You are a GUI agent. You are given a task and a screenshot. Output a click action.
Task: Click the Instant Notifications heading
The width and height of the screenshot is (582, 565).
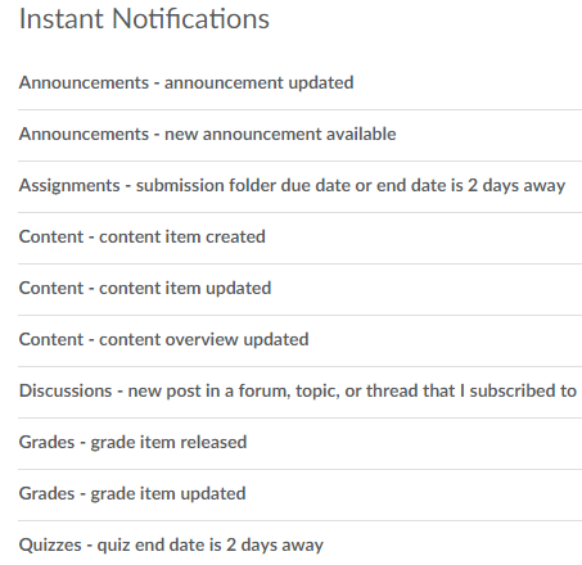click(144, 19)
